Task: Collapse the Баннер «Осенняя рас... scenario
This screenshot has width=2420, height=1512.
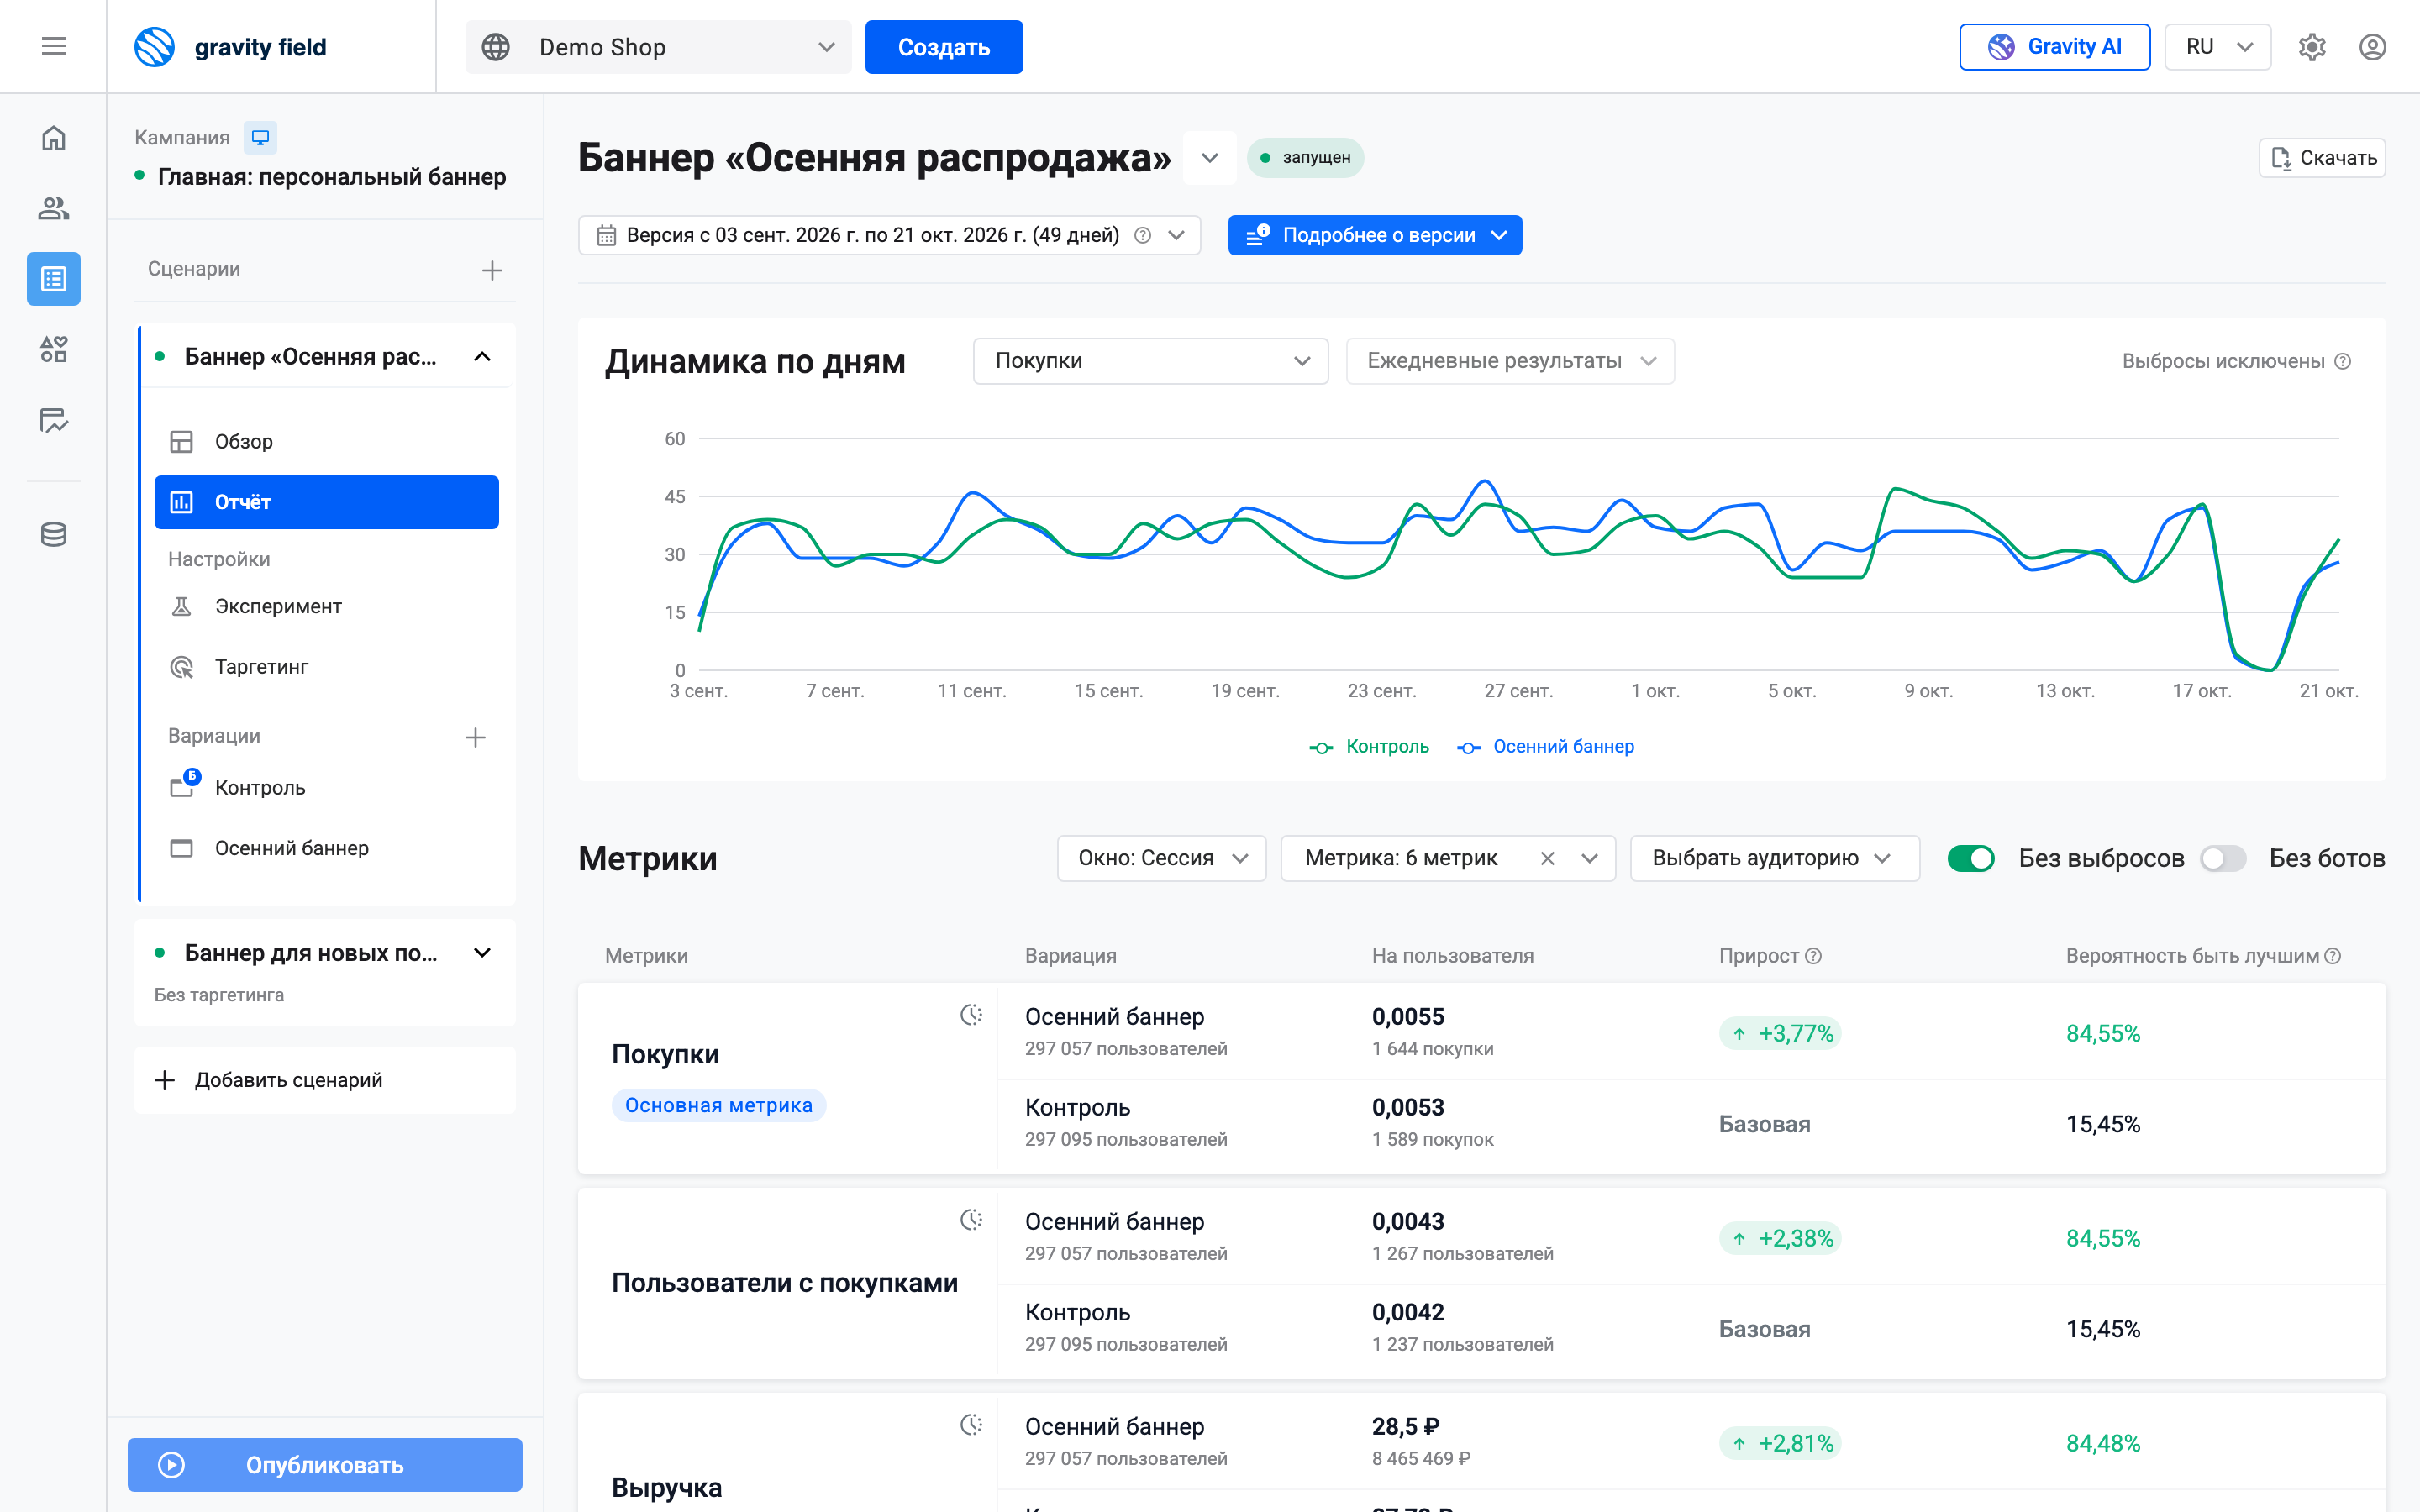Action: click(482, 357)
